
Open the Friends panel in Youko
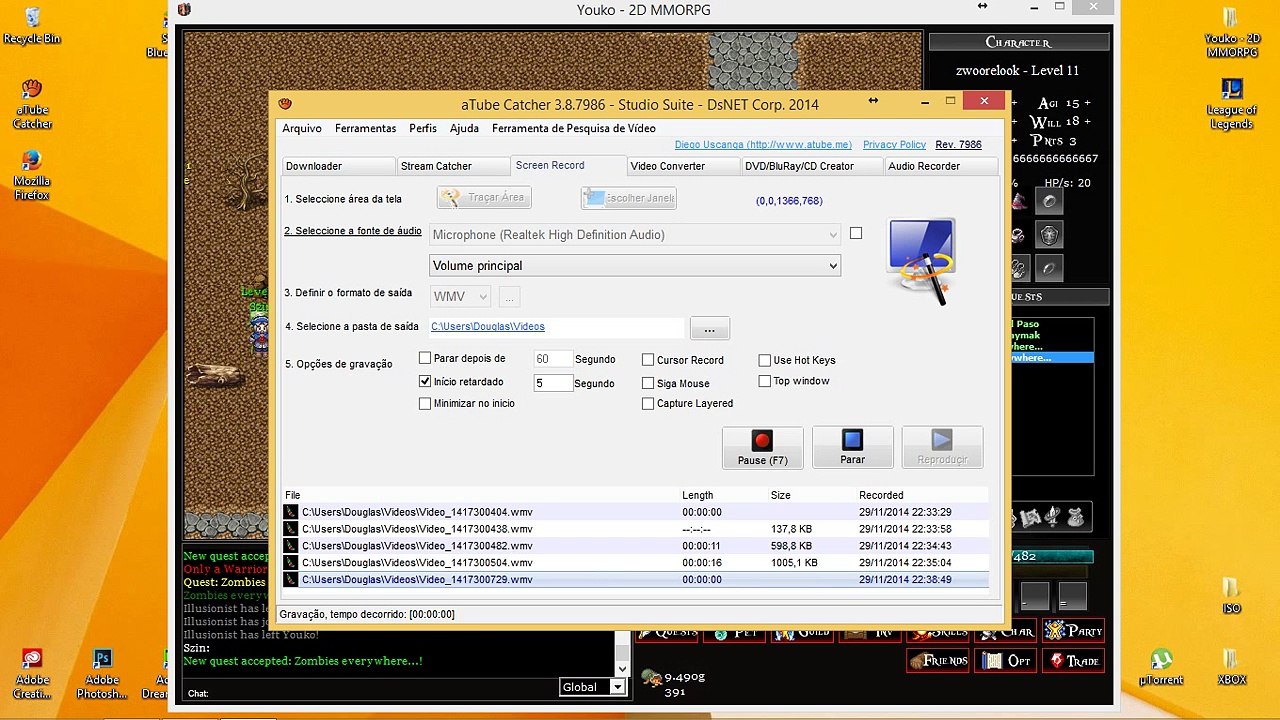[939, 660]
